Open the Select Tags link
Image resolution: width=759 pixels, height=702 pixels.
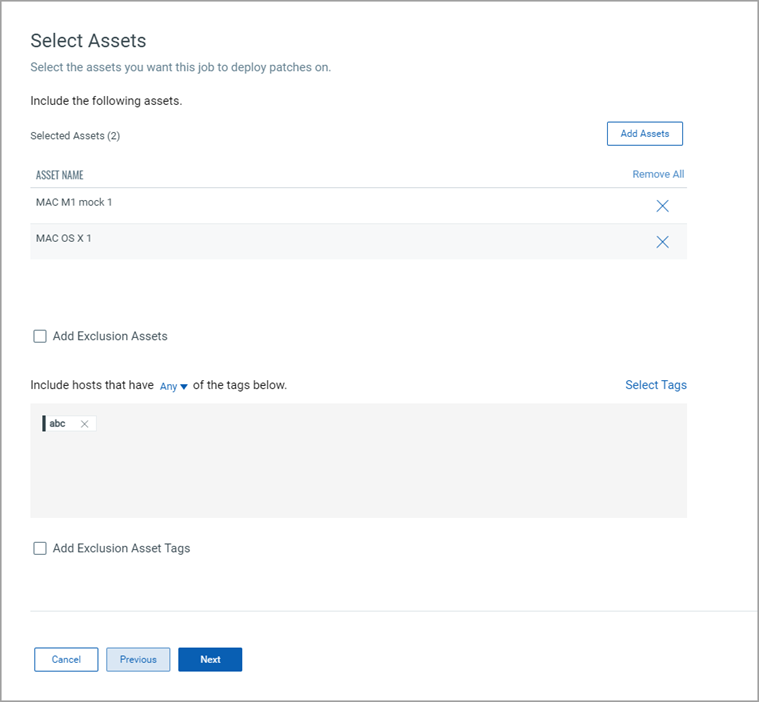655,385
